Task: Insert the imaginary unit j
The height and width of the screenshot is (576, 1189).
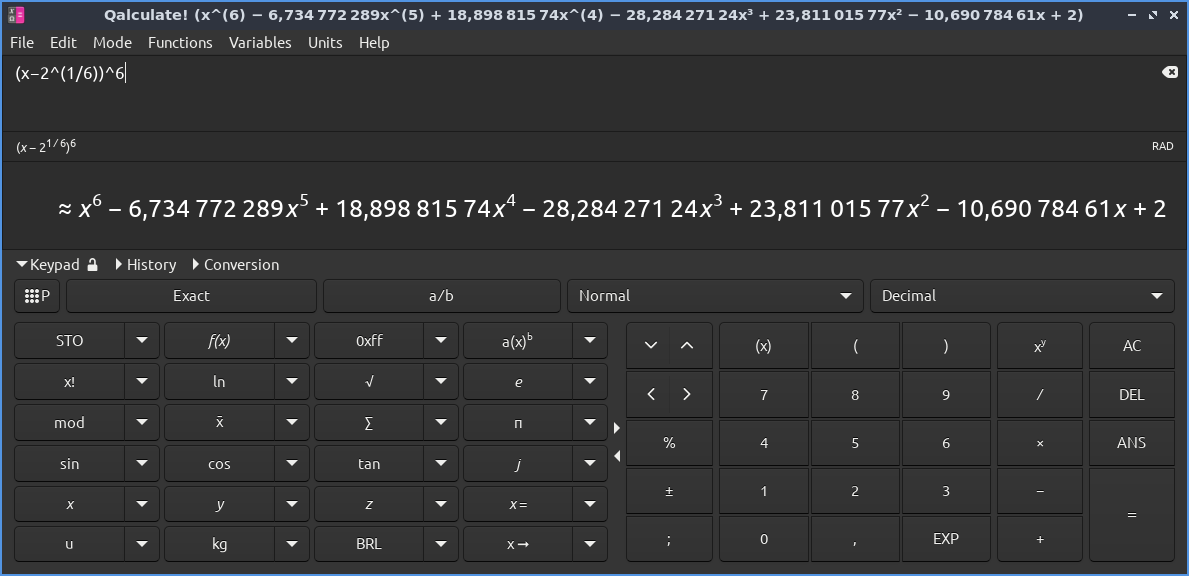Action: [x=519, y=463]
